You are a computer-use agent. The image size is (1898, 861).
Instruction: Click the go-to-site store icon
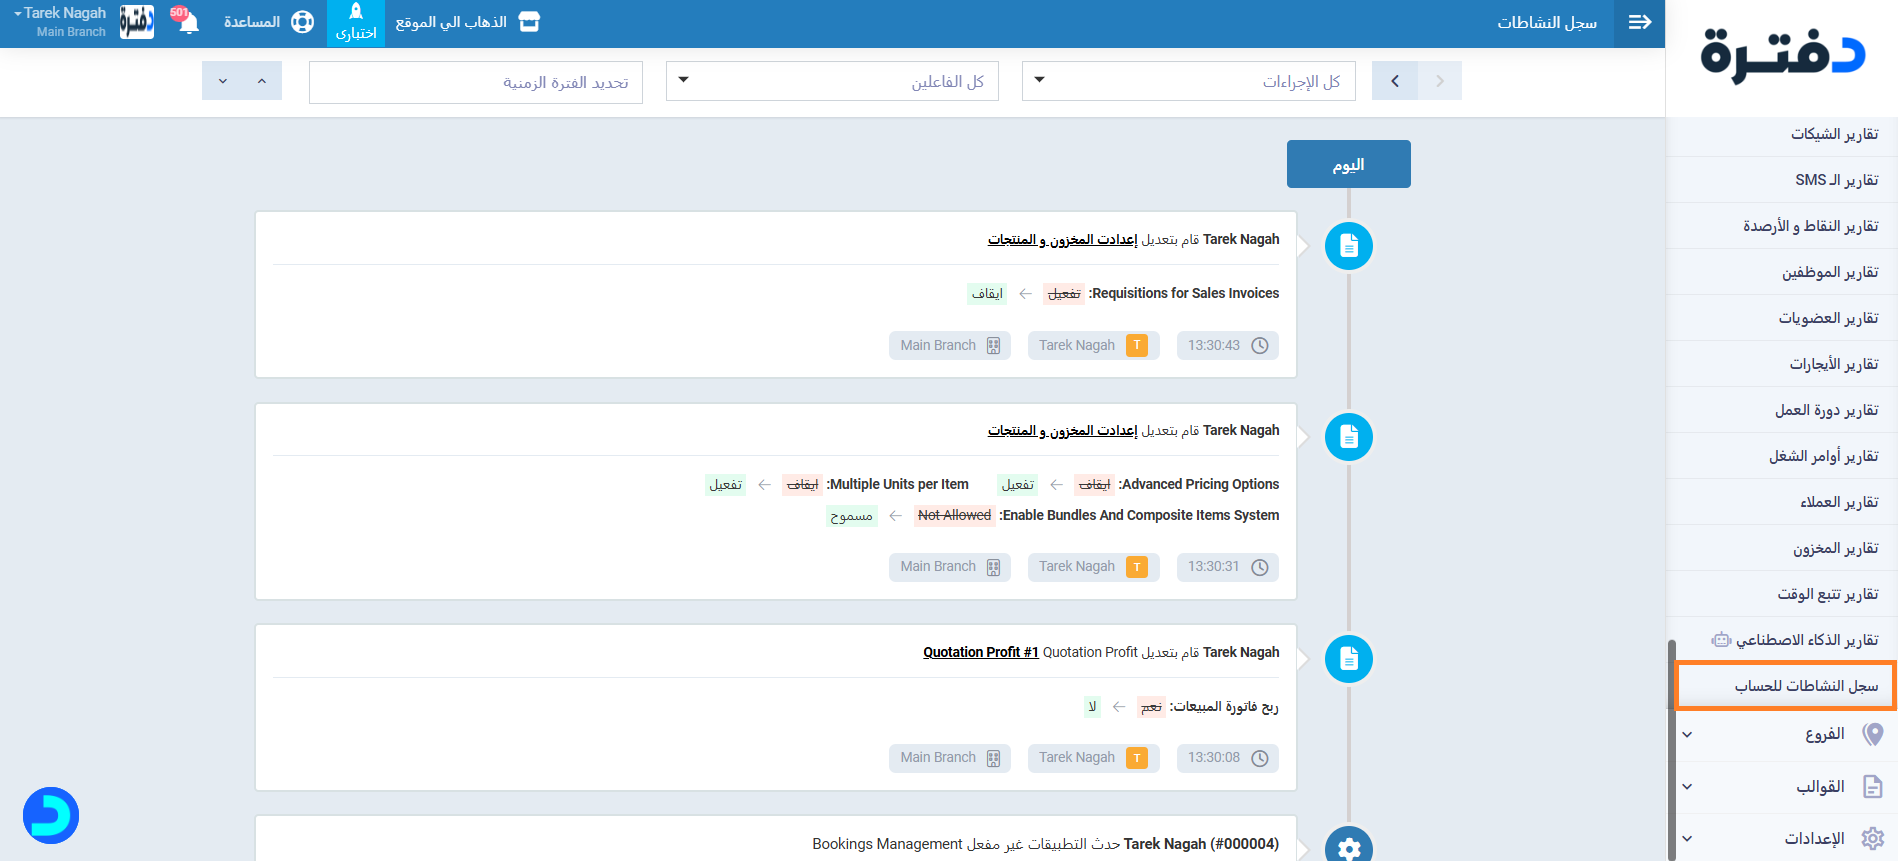pyautogui.click(x=529, y=22)
